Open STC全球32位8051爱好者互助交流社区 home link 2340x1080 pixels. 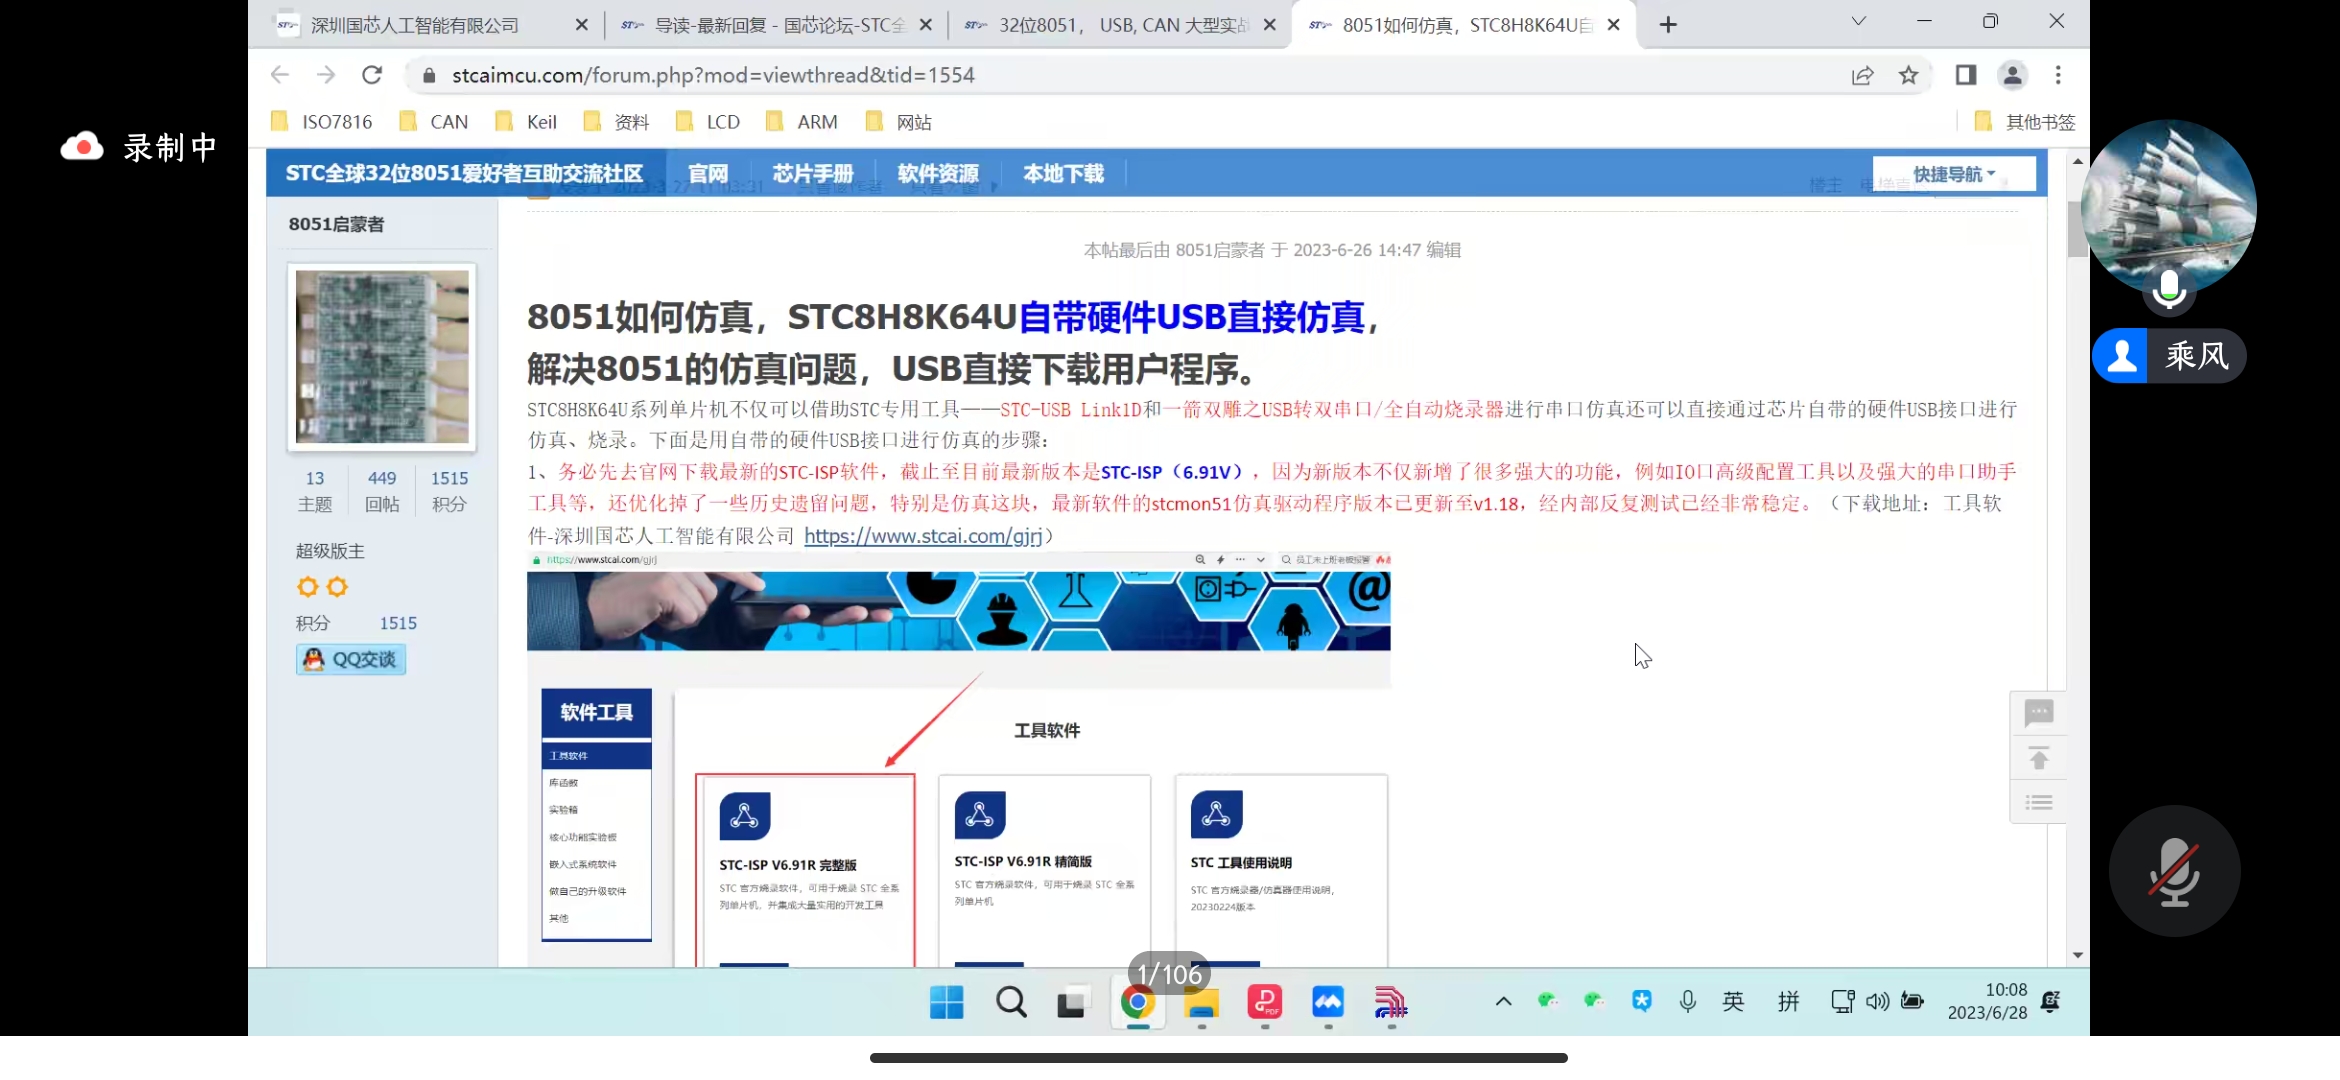(x=464, y=174)
